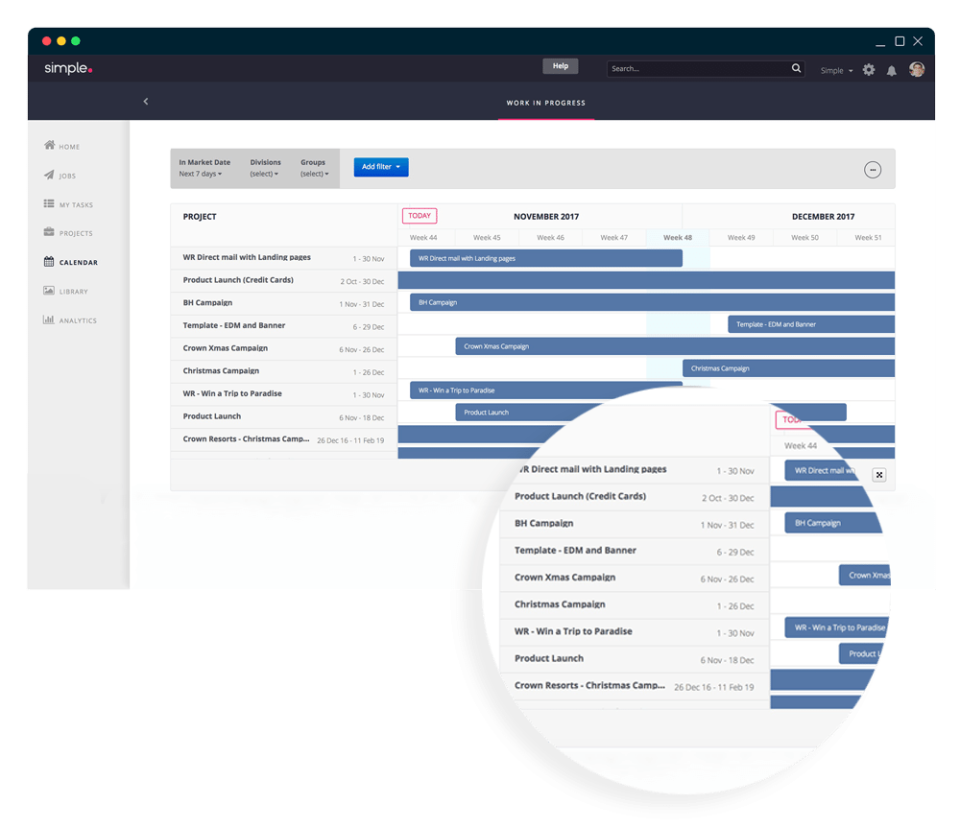The height and width of the screenshot is (828, 960).
Task: Click the Help button
Action: pyautogui.click(x=560, y=66)
